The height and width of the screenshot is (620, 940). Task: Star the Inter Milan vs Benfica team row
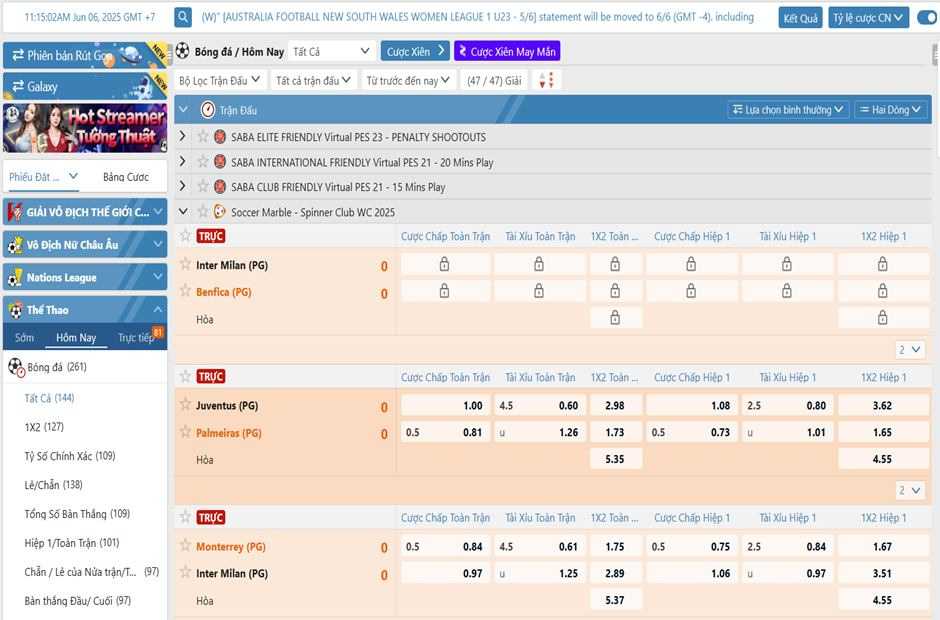pyautogui.click(x=186, y=264)
